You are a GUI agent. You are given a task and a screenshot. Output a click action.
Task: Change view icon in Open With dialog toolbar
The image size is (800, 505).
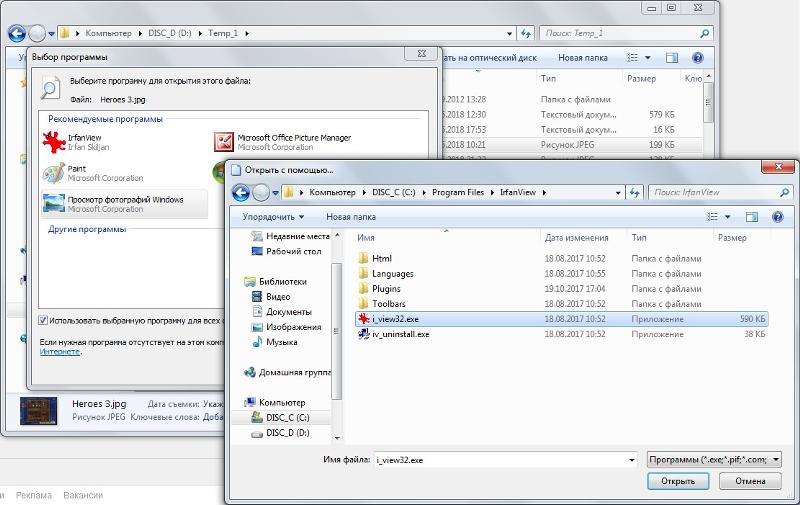(x=712, y=217)
